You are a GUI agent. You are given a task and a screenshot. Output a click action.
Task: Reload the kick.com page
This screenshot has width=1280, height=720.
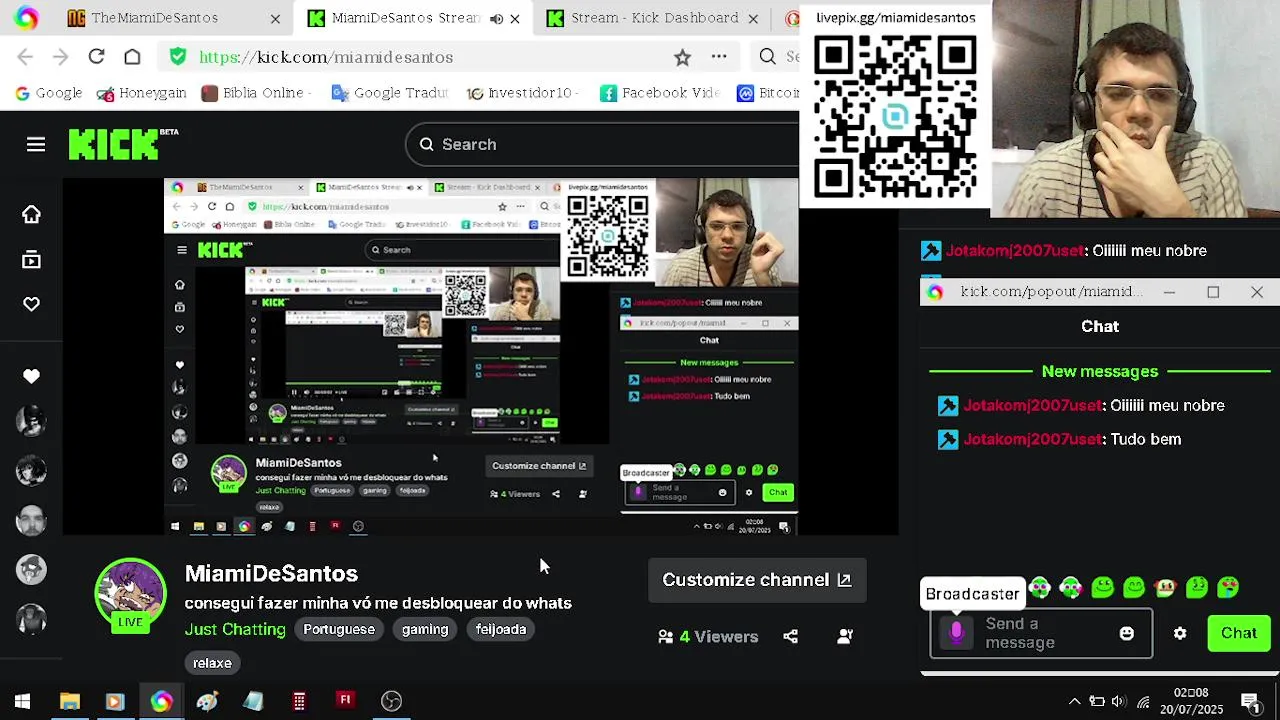[x=96, y=57]
